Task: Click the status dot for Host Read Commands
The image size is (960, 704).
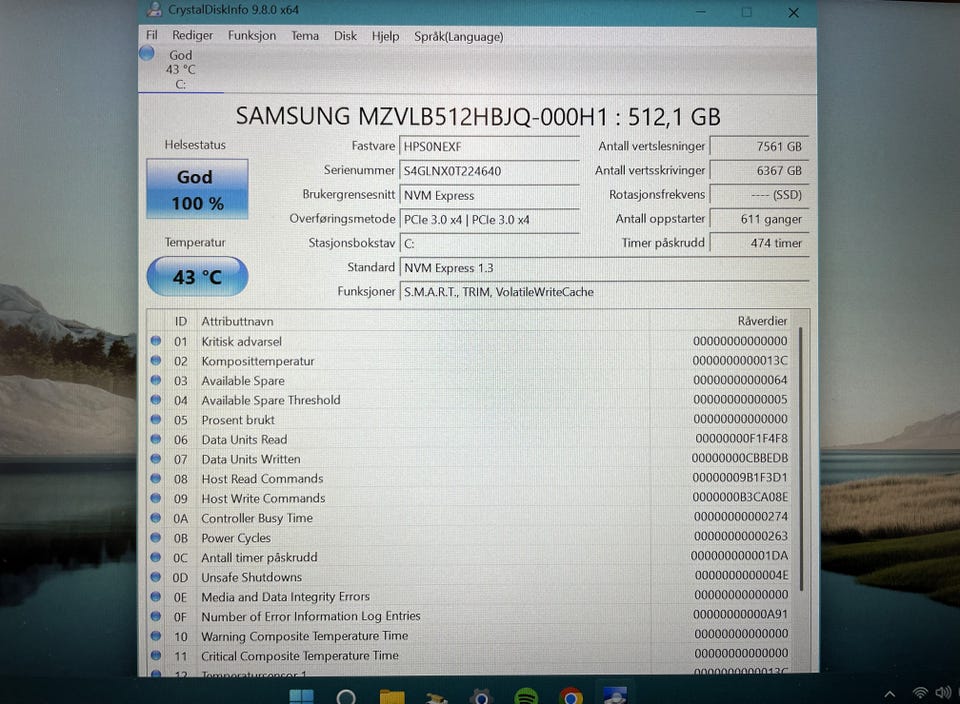Action: point(156,478)
